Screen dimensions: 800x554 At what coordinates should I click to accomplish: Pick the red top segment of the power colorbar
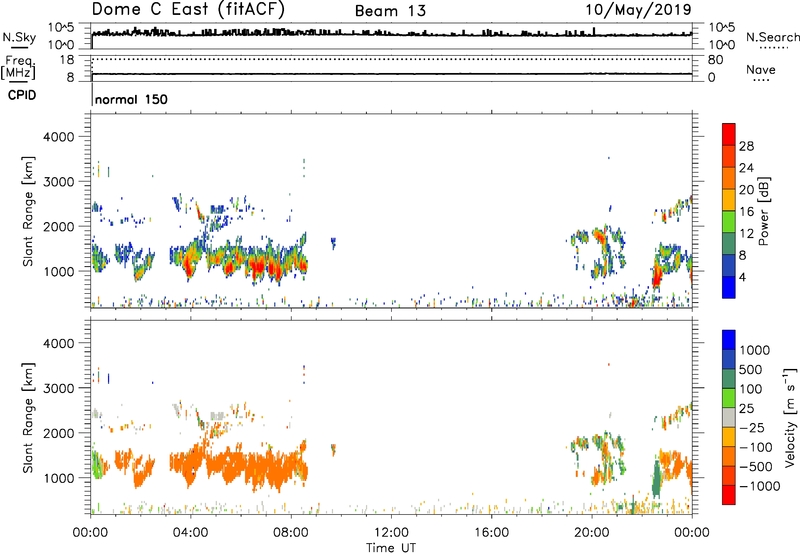(729, 135)
